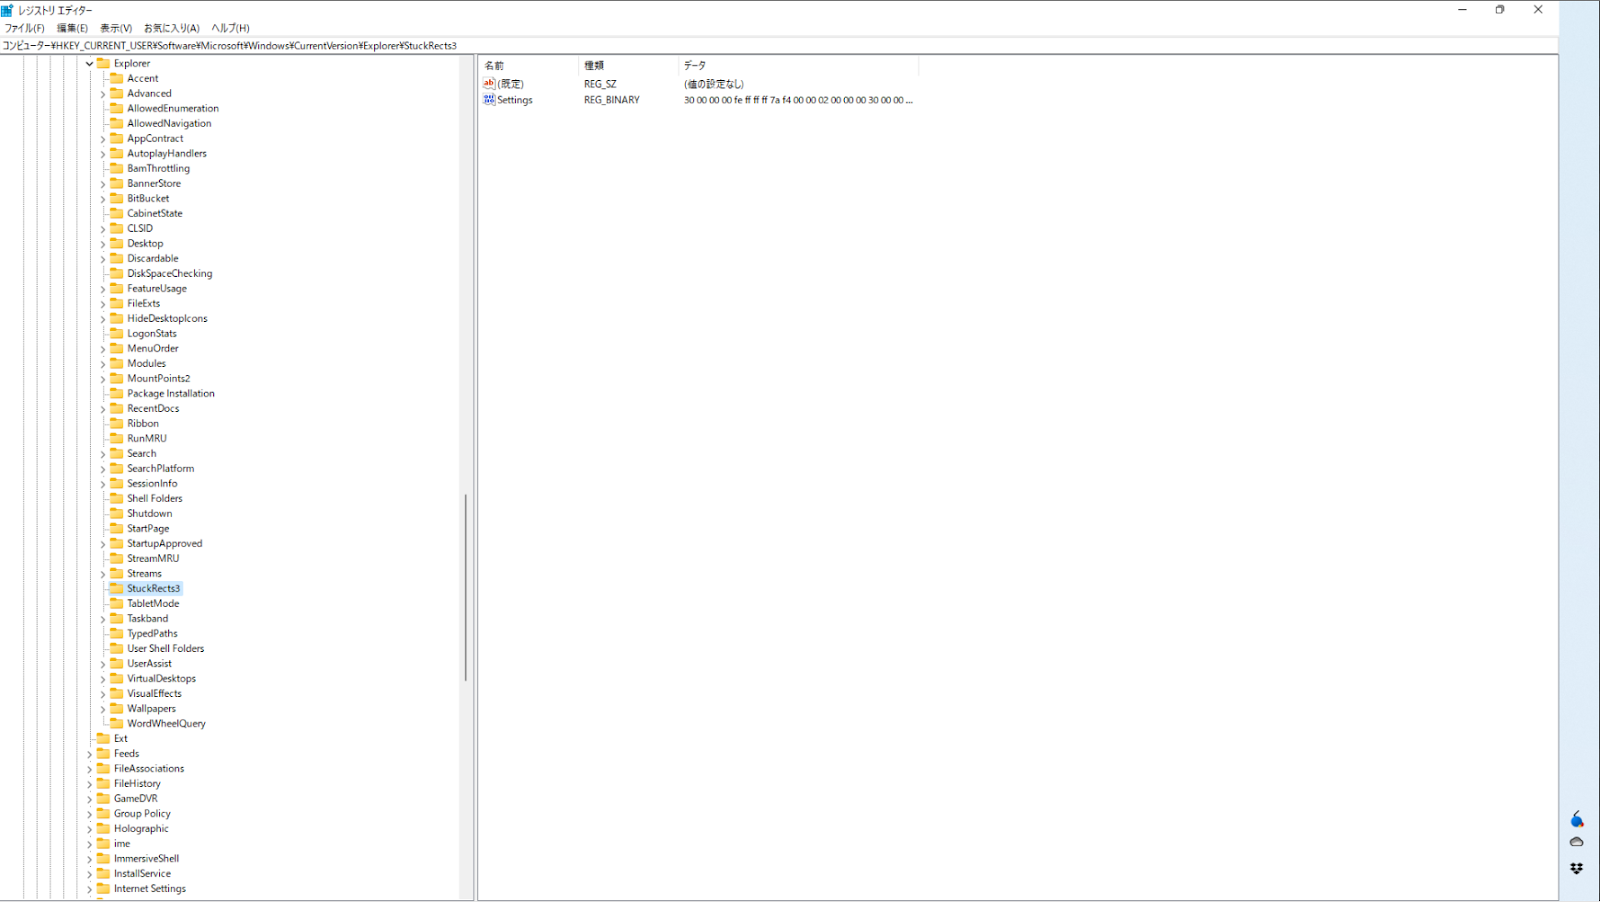Click the Shutdown folder icon
1600x902 pixels.
117,513
